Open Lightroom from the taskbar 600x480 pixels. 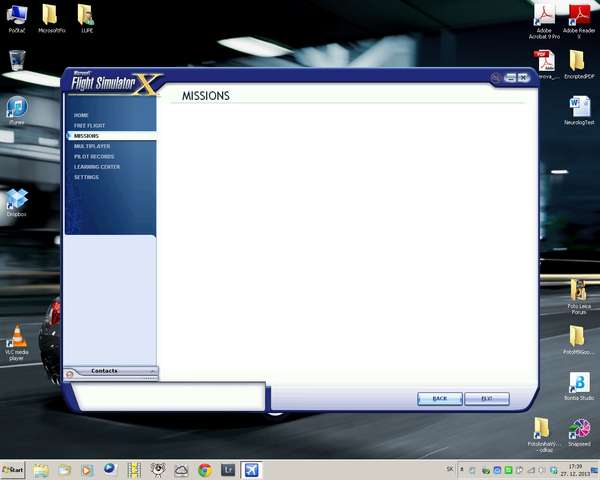[228, 470]
